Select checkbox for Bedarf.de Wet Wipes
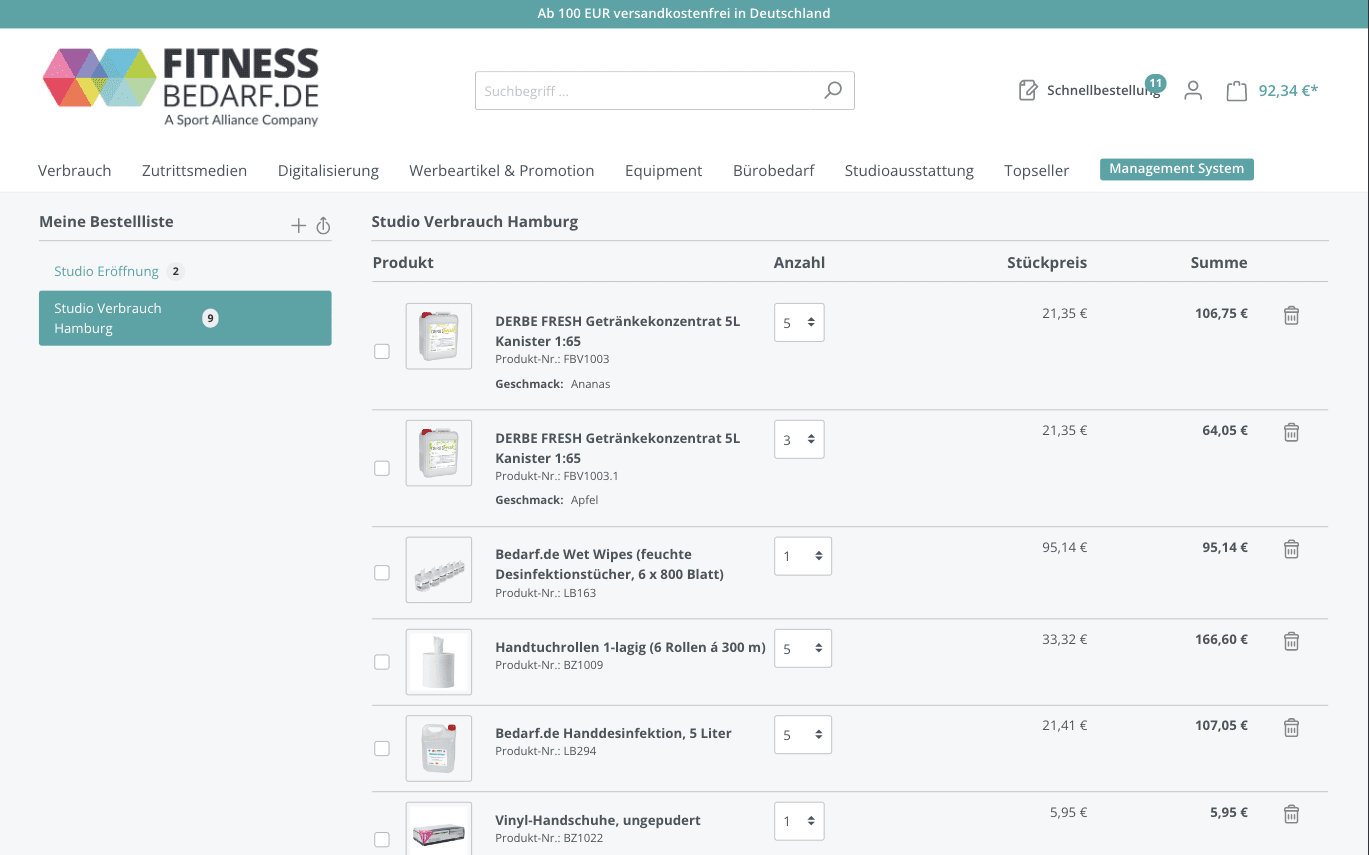Image resolution: width=1369 pixels, height=855 pixels. pyautogui.click(x=382, y=573)
